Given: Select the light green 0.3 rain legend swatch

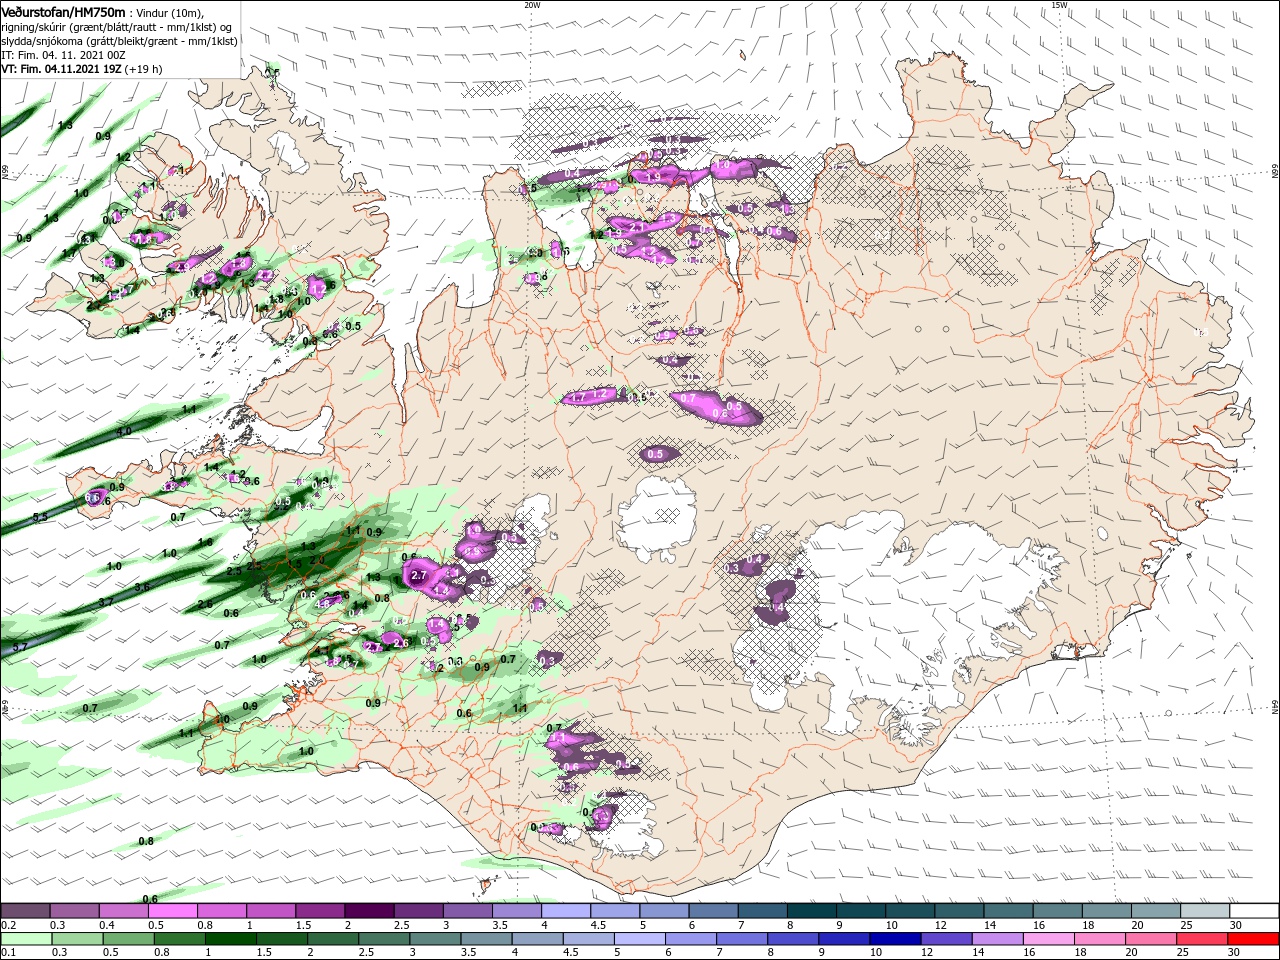Looking at the screenshot, I should (x=77, y=939).
